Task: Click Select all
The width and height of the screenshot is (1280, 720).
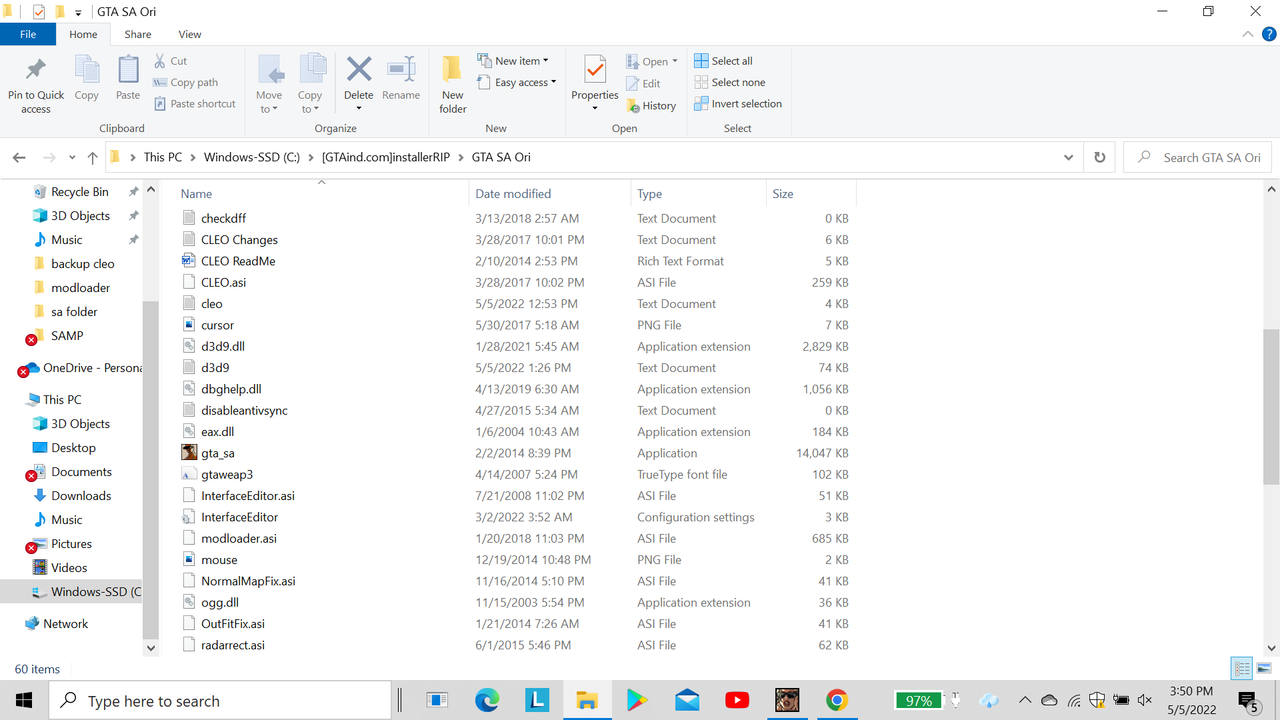Action: coord(723,61)
